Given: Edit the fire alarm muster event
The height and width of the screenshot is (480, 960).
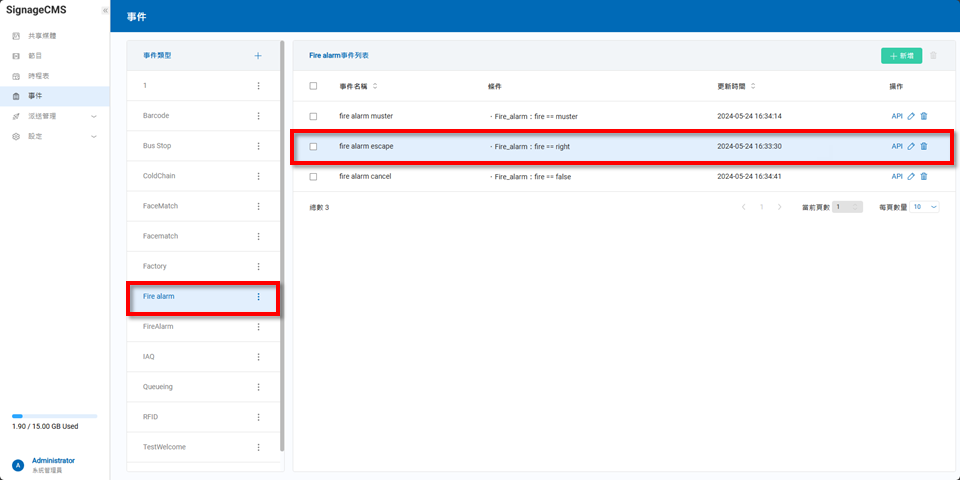Looking at the screenshot, I should (911, 116).
